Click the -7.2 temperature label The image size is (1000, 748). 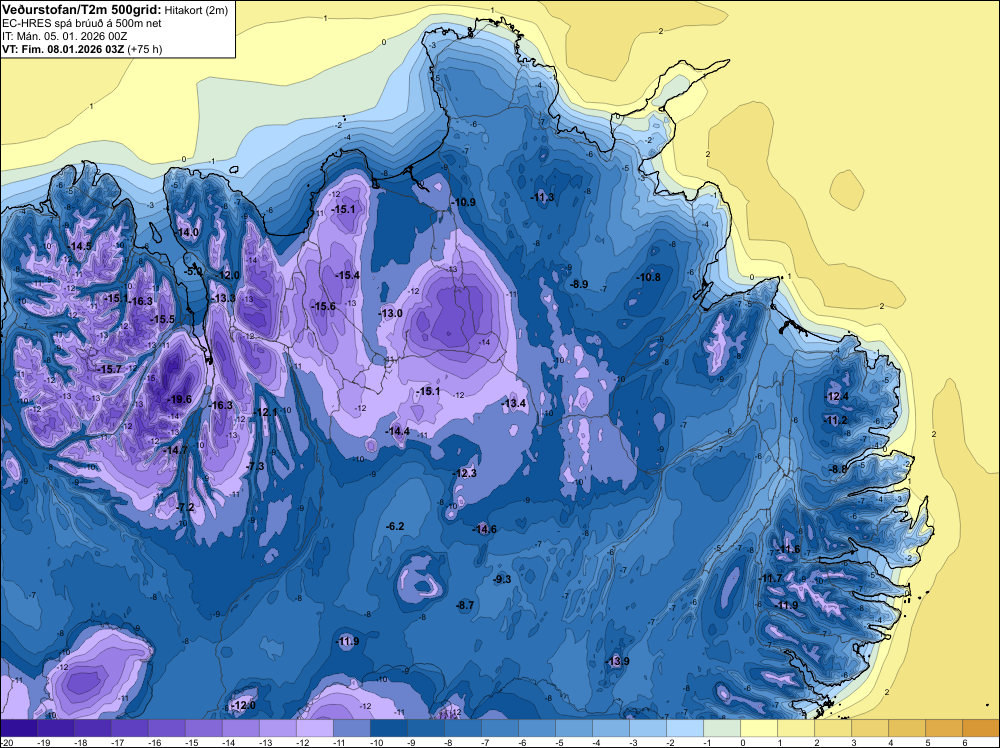[185, 507]
